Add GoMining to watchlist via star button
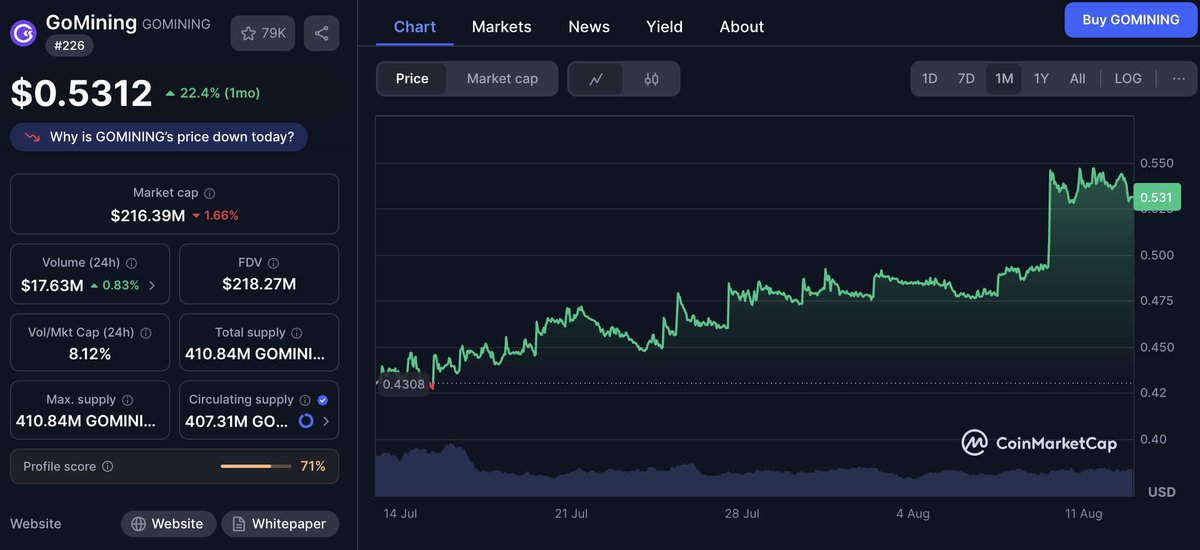The width and height of the screenshot is (1200, 550). click(262, 33)
